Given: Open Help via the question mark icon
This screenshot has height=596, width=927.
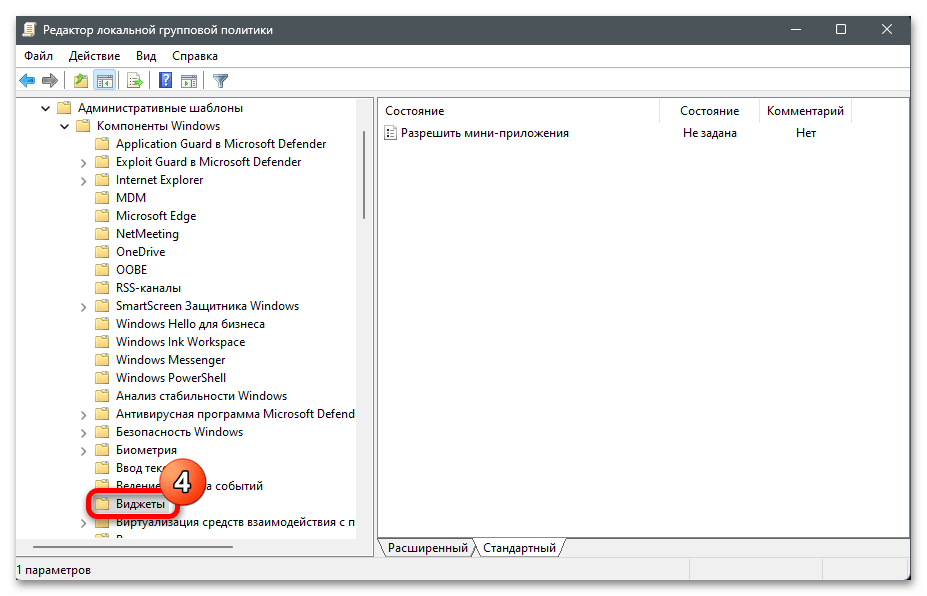Looking at the screenshot, I should (166, 81).
